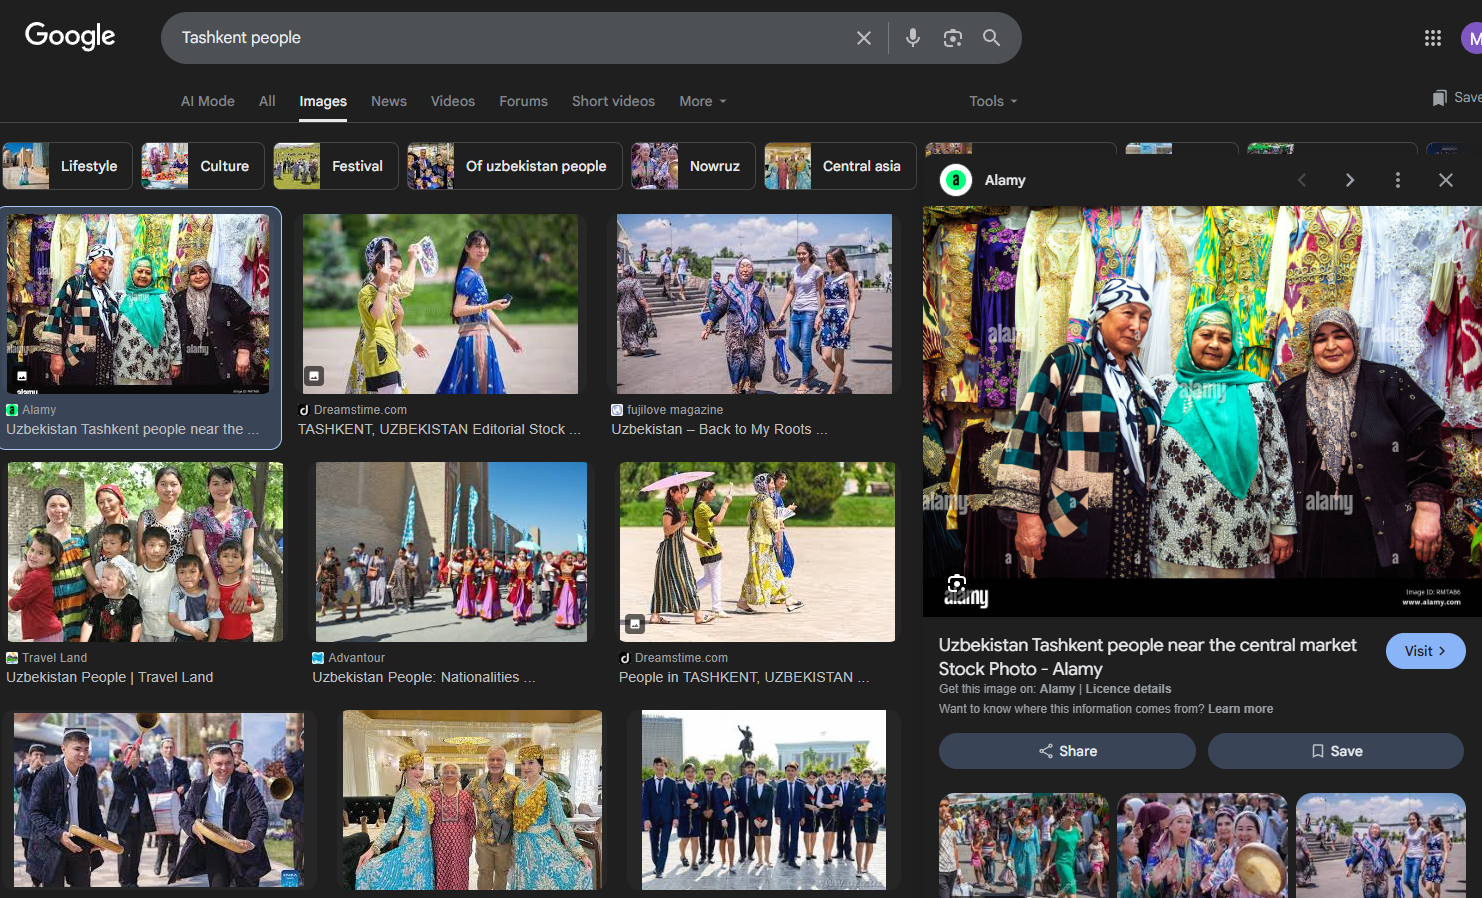Open Dreamstime People in TASHKENT image

coord(757,552)
